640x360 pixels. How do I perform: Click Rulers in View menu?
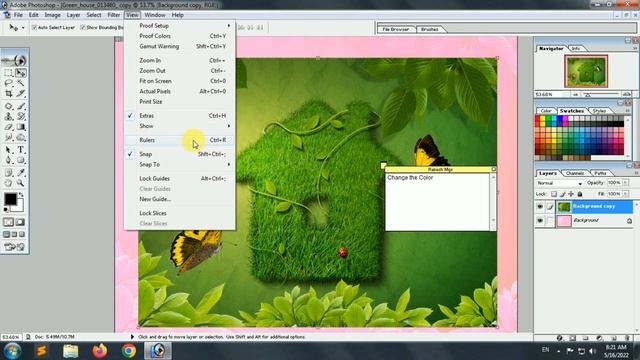click(180, 140)
